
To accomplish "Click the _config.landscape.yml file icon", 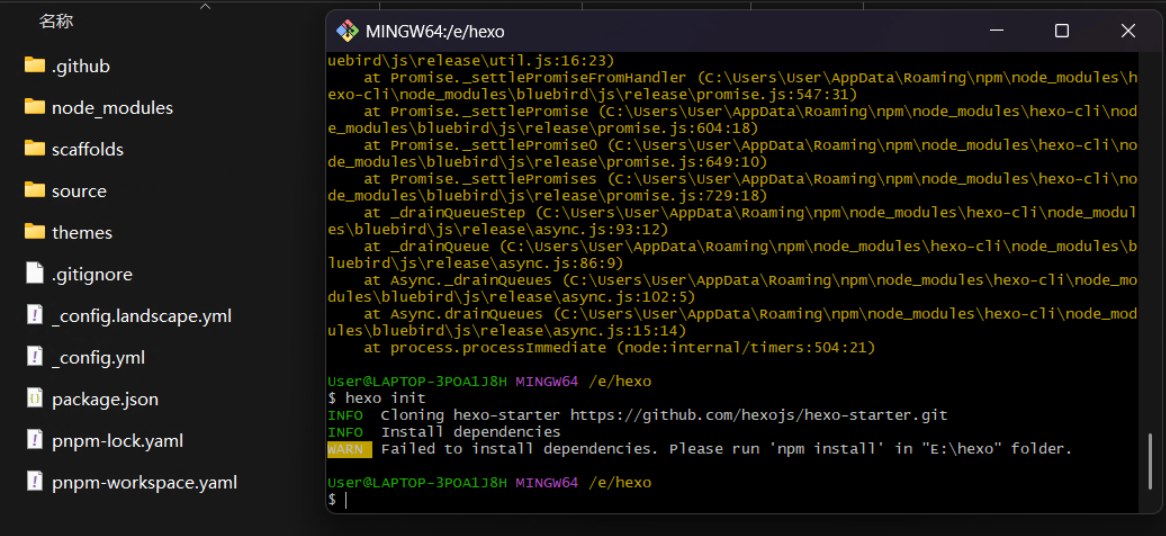I will coord(34,314).
